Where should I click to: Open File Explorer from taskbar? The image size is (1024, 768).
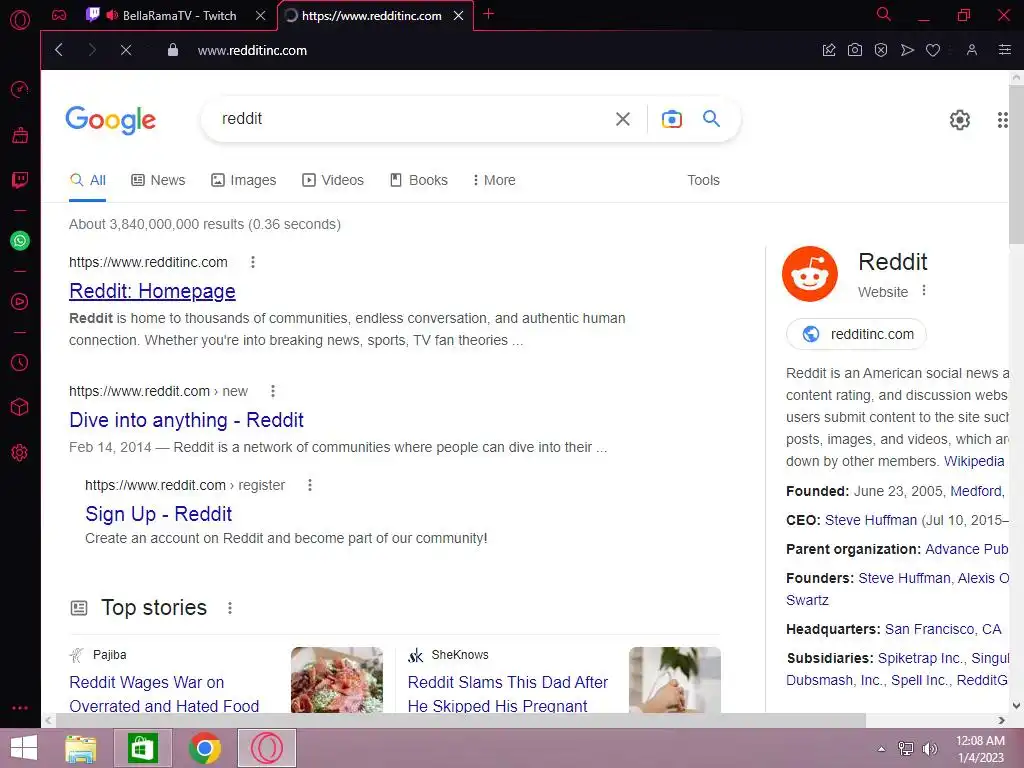pyautogui.click(x=81, y=748)
